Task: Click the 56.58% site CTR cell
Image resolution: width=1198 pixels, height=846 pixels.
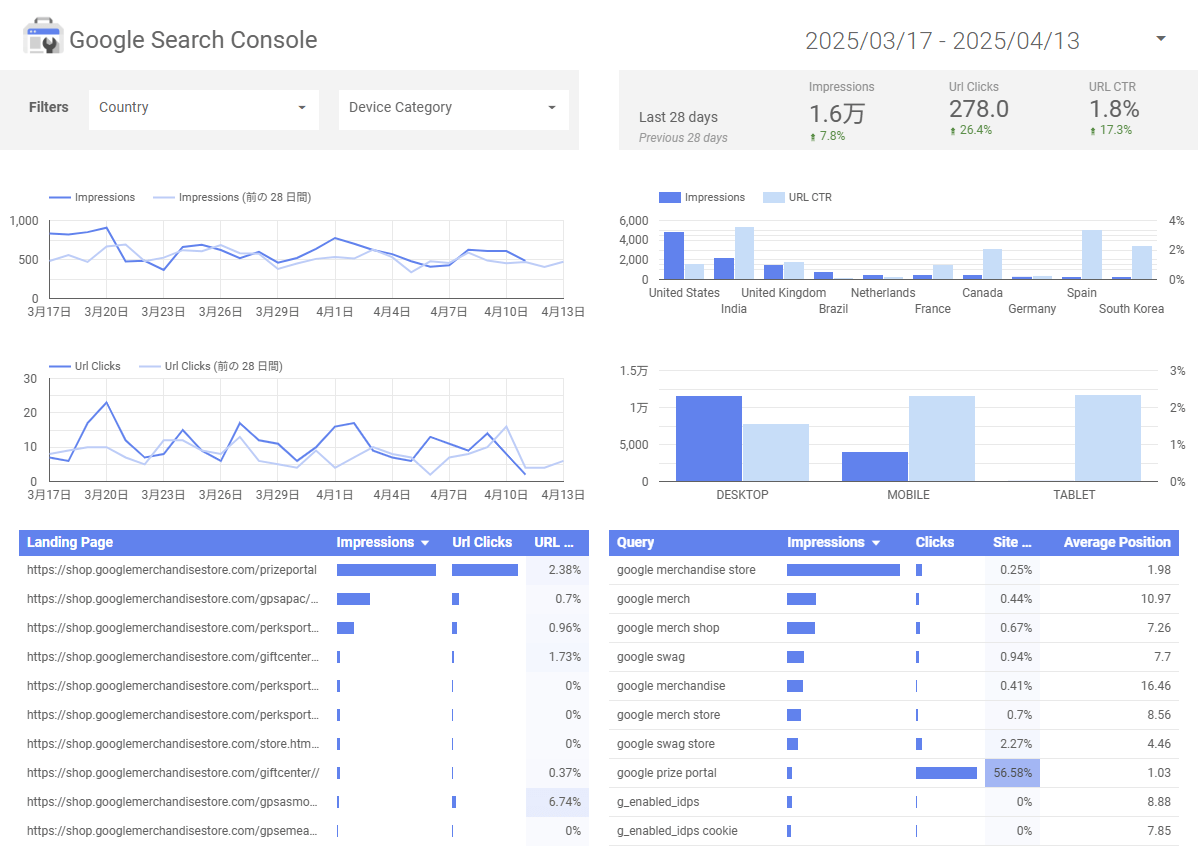Action: (1012, 773)
